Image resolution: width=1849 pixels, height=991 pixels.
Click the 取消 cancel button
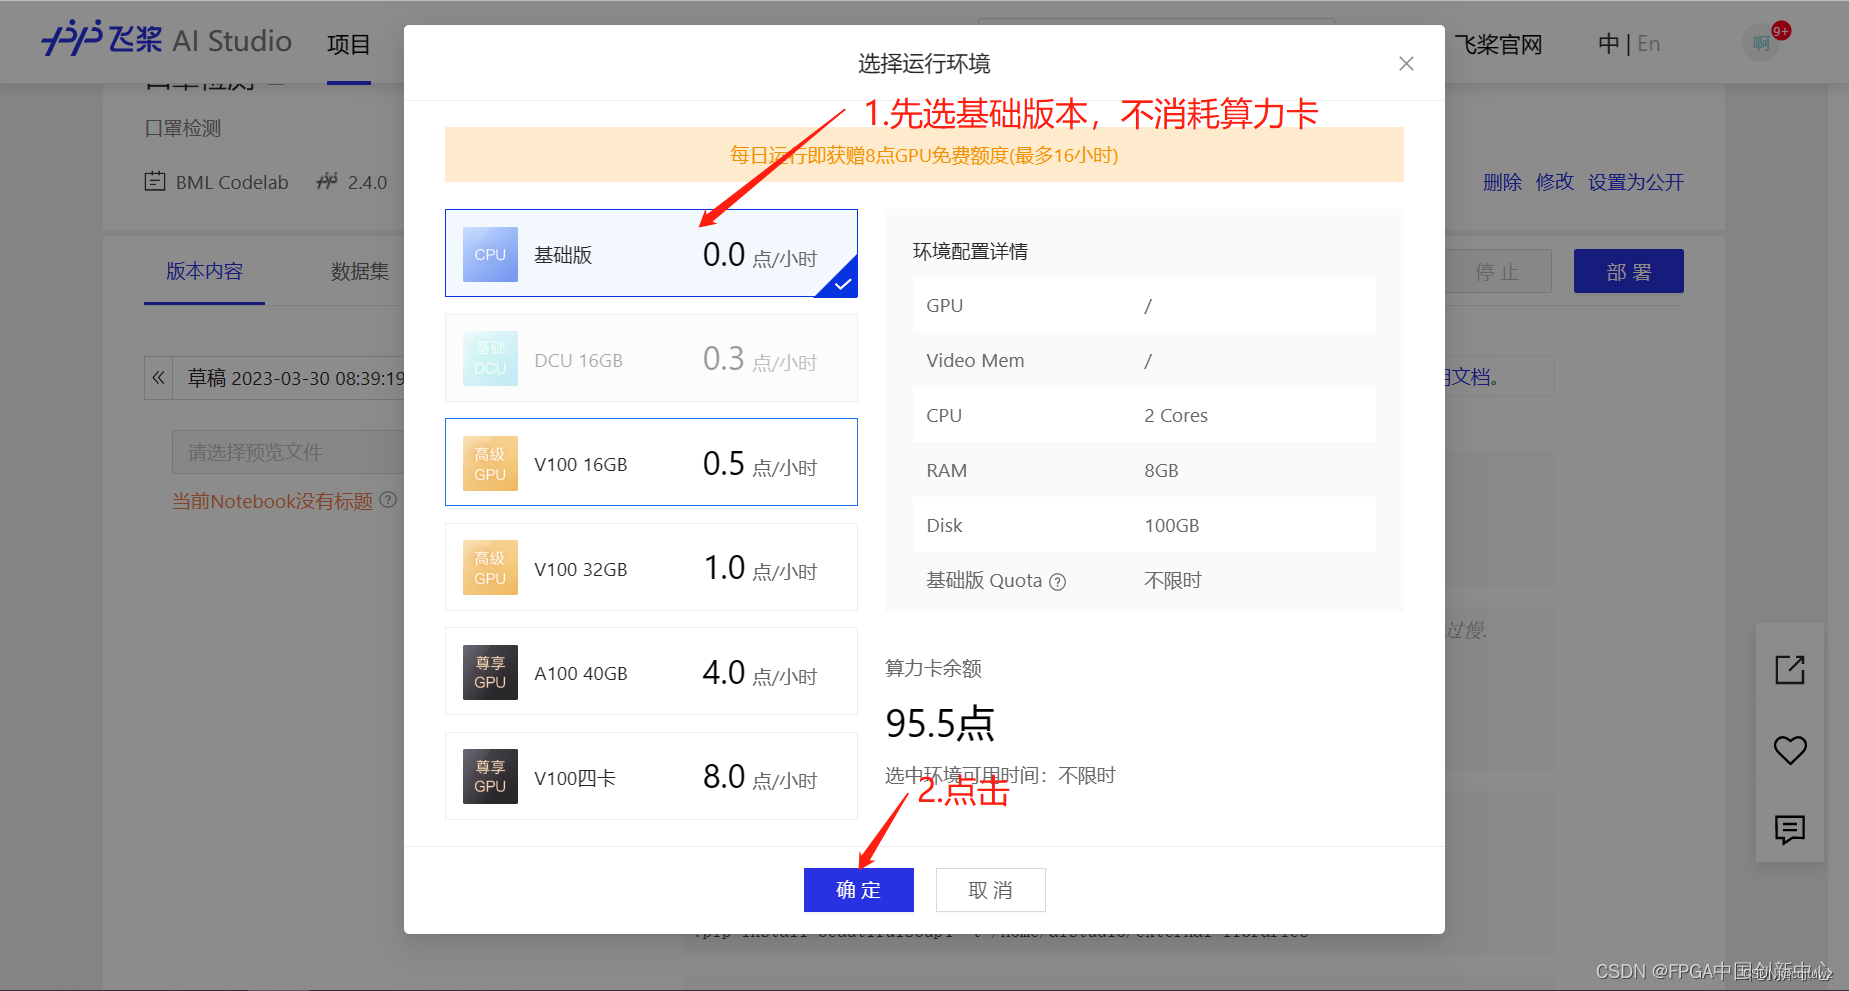coord(991,890)
